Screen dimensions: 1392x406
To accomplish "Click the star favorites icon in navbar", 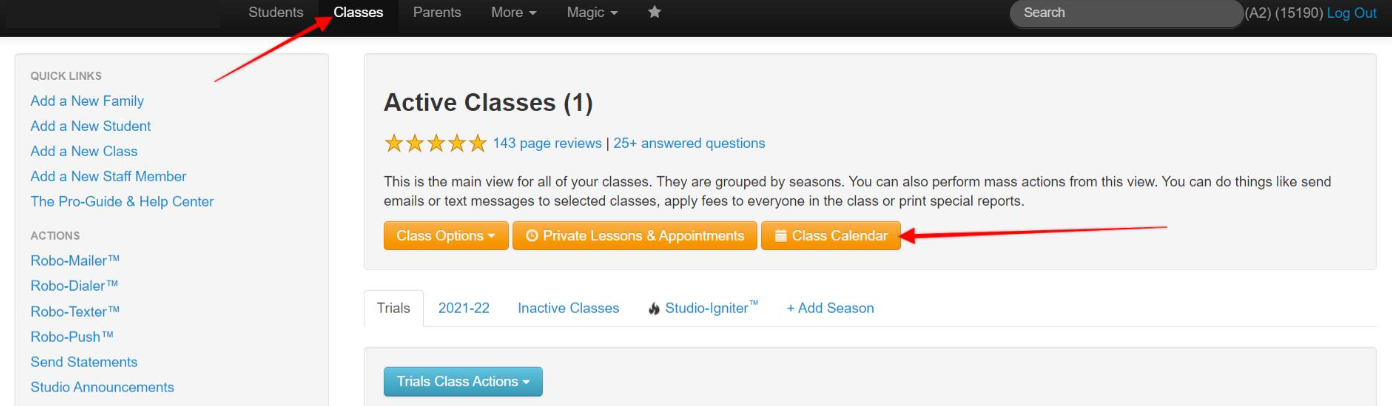I will pos(654,13).
